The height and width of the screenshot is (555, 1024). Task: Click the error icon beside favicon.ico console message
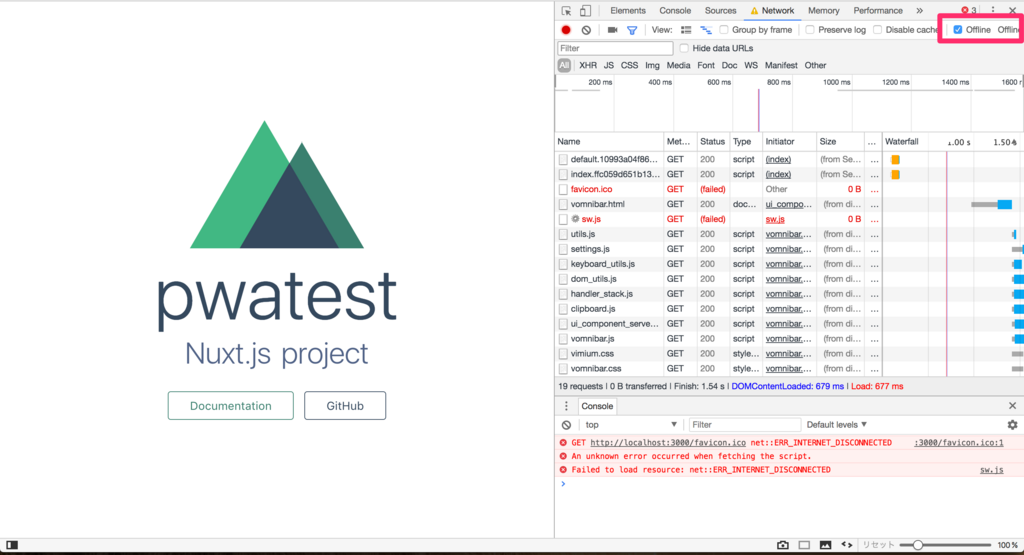[563, 443]
